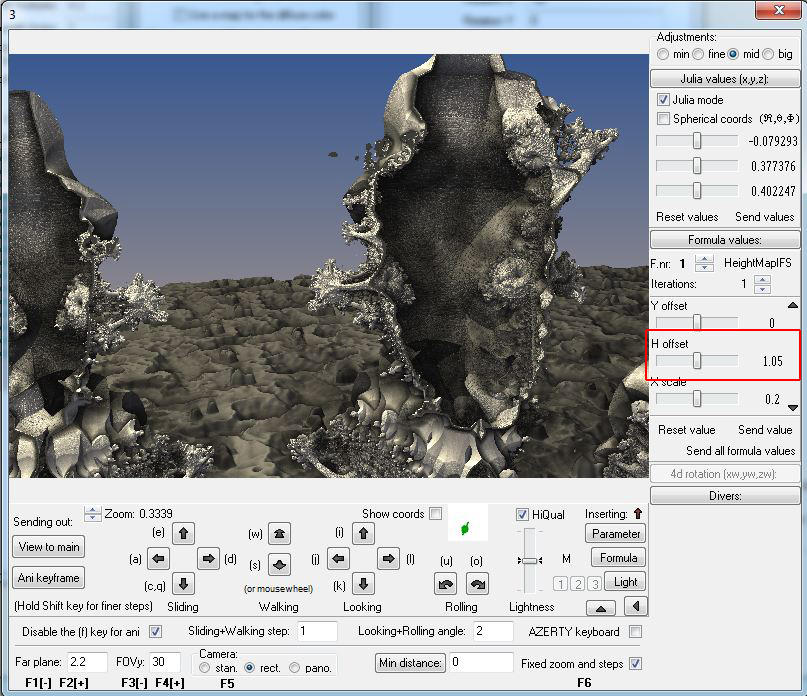Enable the Show coords checkbox

click(435, 514)
